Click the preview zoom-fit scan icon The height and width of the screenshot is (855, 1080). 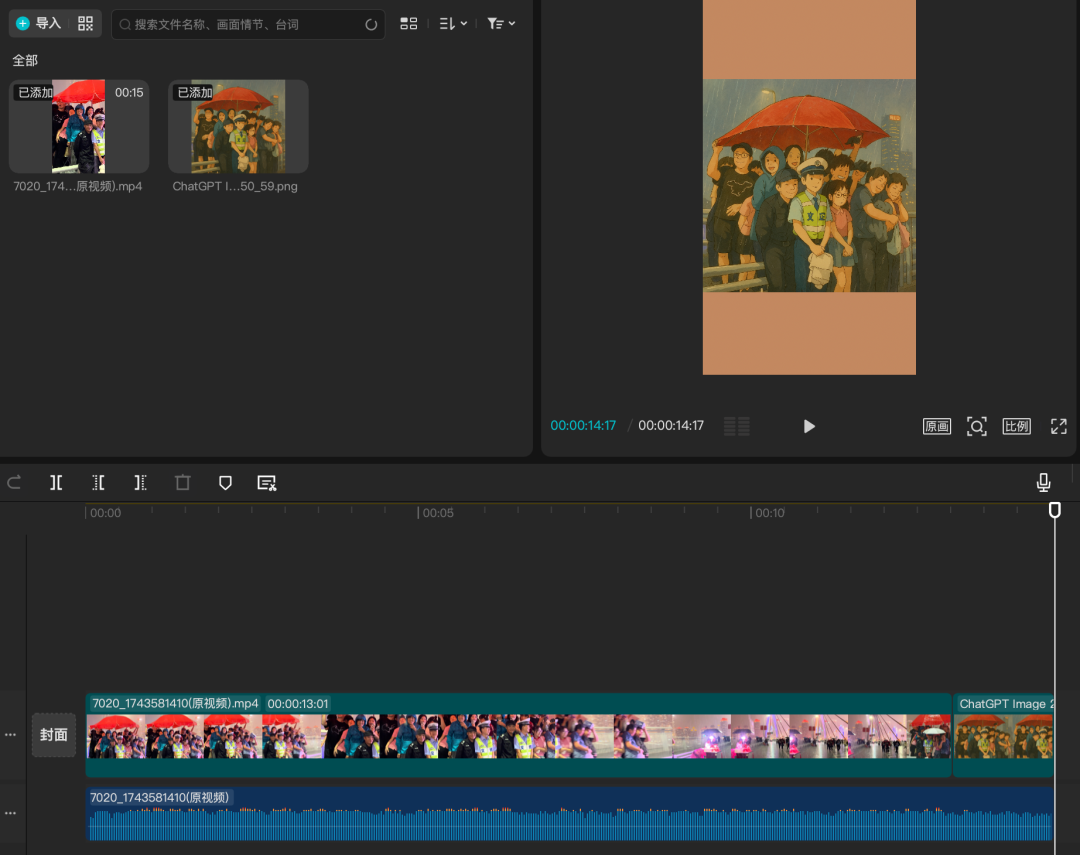977,426
